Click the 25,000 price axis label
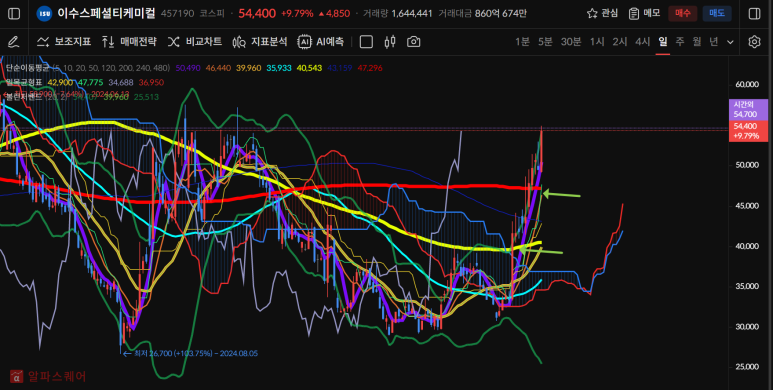This screenshot has width=773, height=390. click(x=747, y=367)
